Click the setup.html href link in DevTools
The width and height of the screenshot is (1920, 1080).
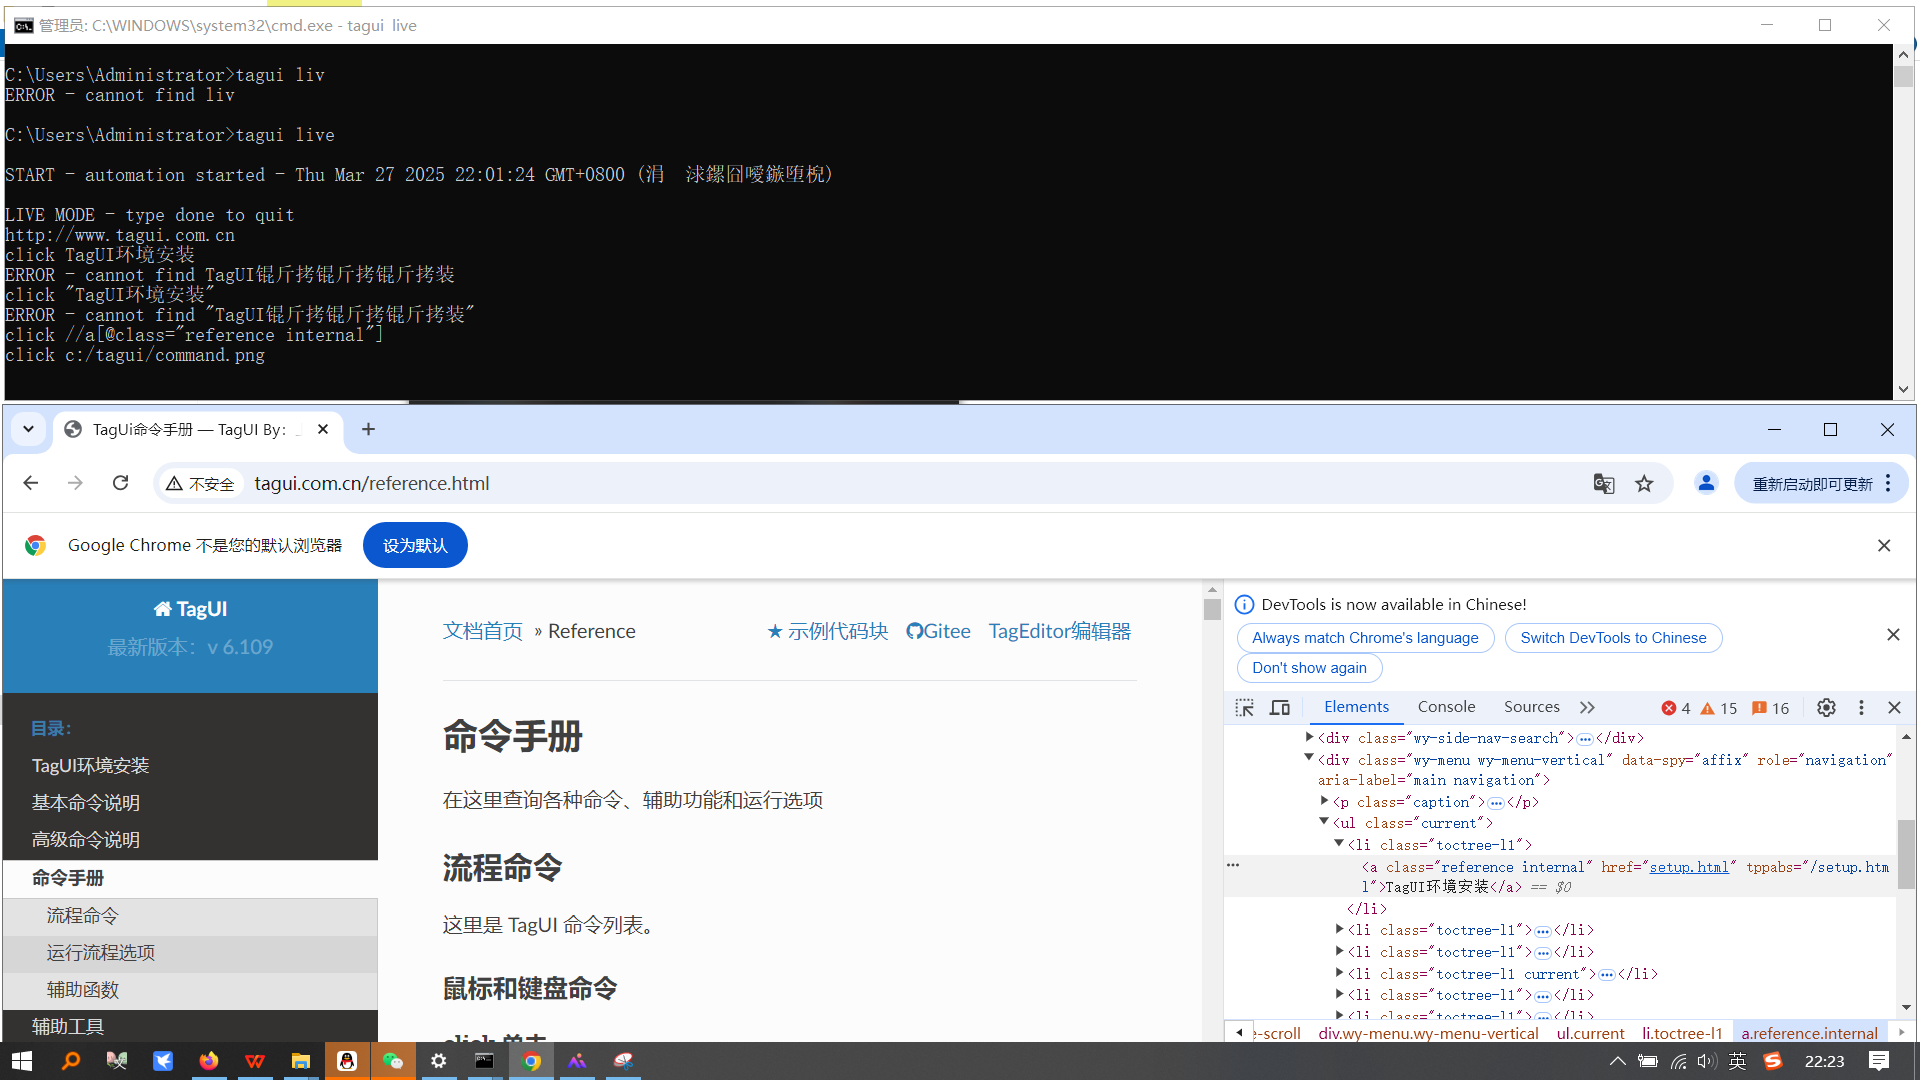[x=1689, y=867]
